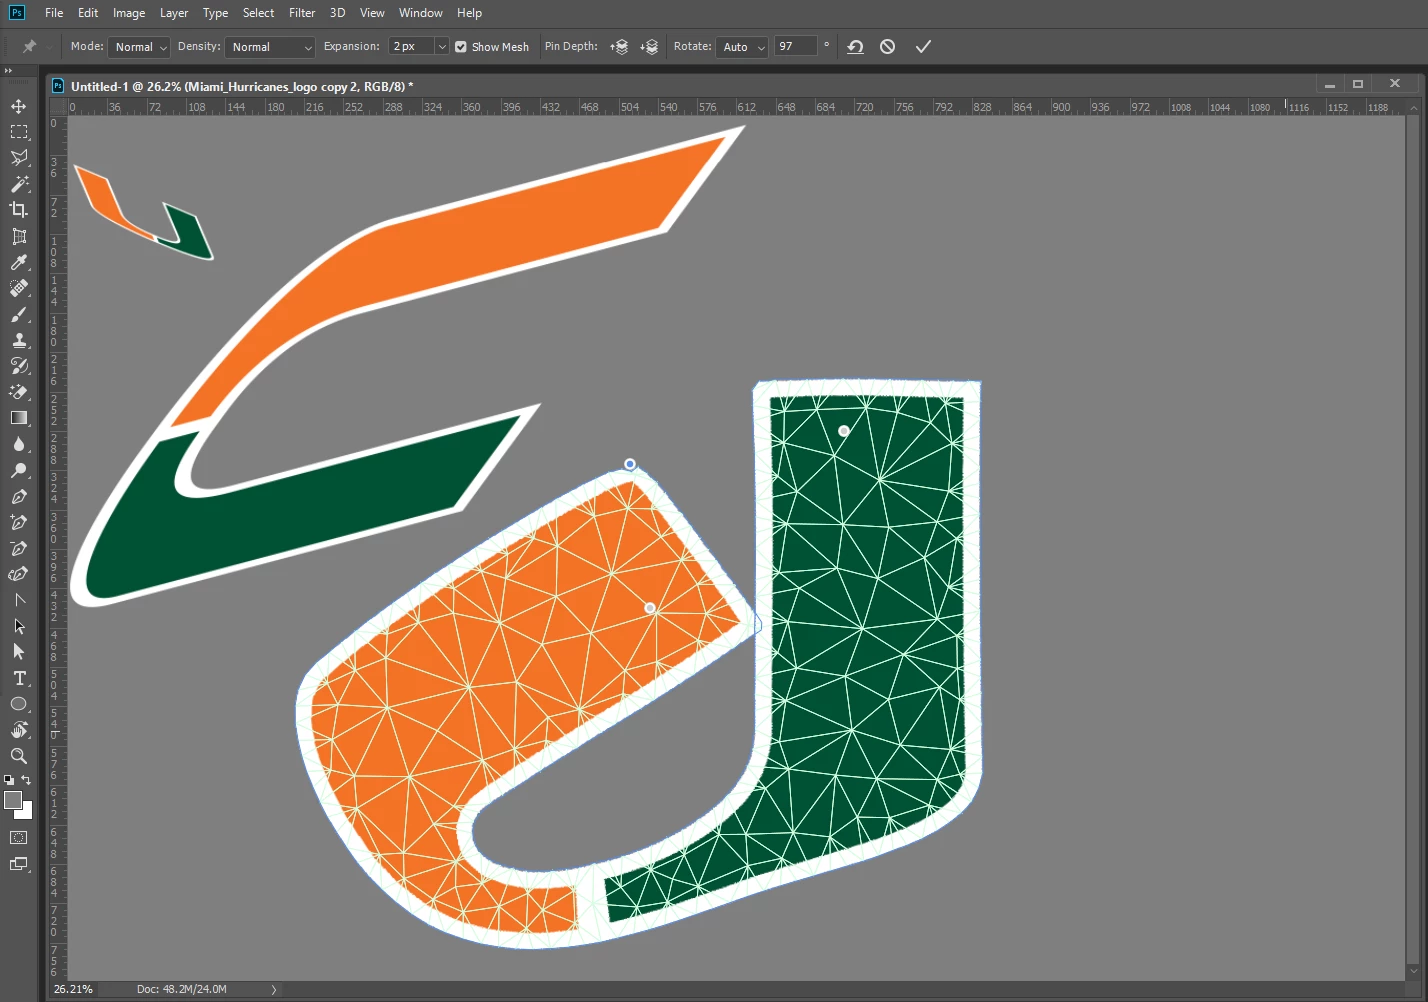Select the puppet pin at orange tip
The height and width of the screenshot is (1002, 1428).
coord(630,464)
